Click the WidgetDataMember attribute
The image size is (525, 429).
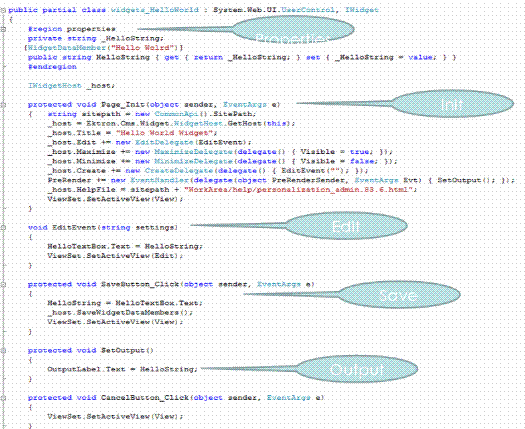pos(67,48)
